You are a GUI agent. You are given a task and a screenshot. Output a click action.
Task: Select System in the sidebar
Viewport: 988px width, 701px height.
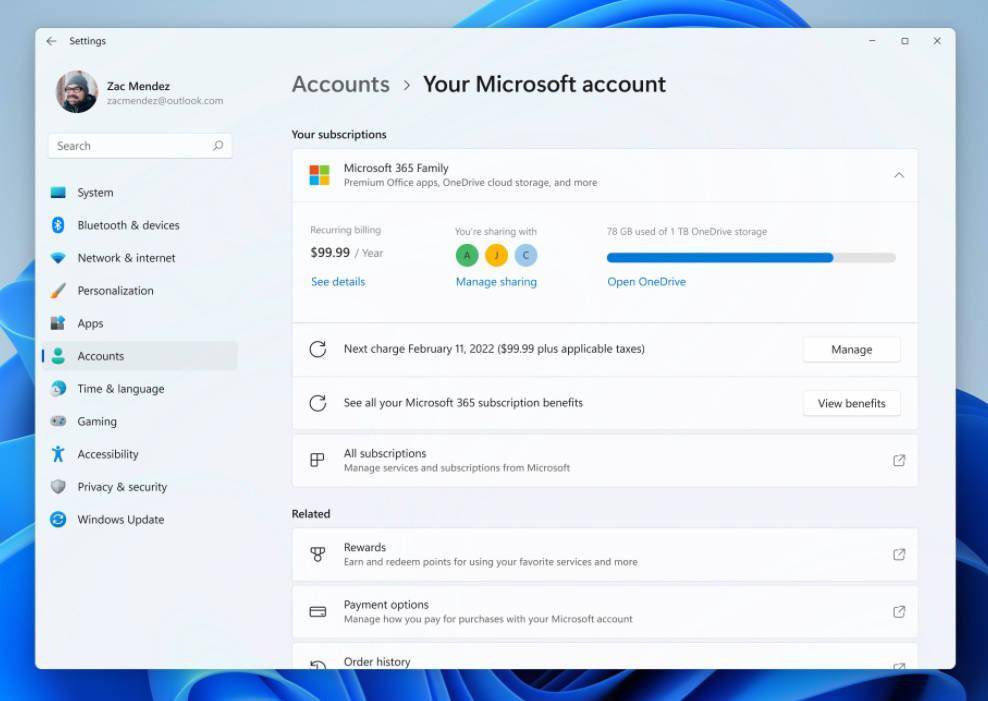tap(93, 192)
